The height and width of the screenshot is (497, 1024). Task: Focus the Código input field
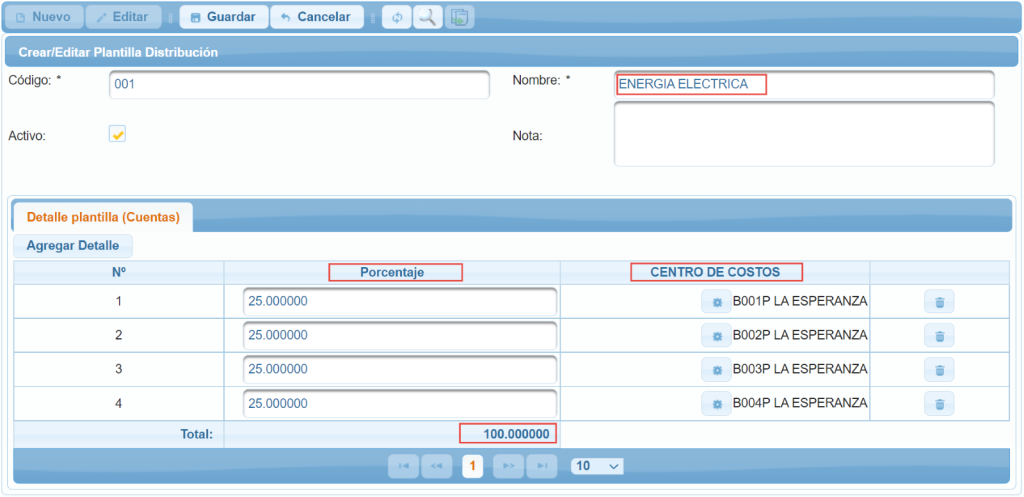pos(299,85)
